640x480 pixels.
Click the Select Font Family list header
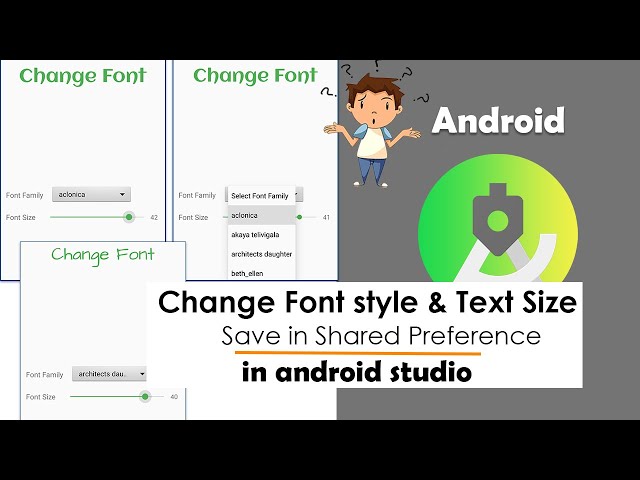click(261, 196)
